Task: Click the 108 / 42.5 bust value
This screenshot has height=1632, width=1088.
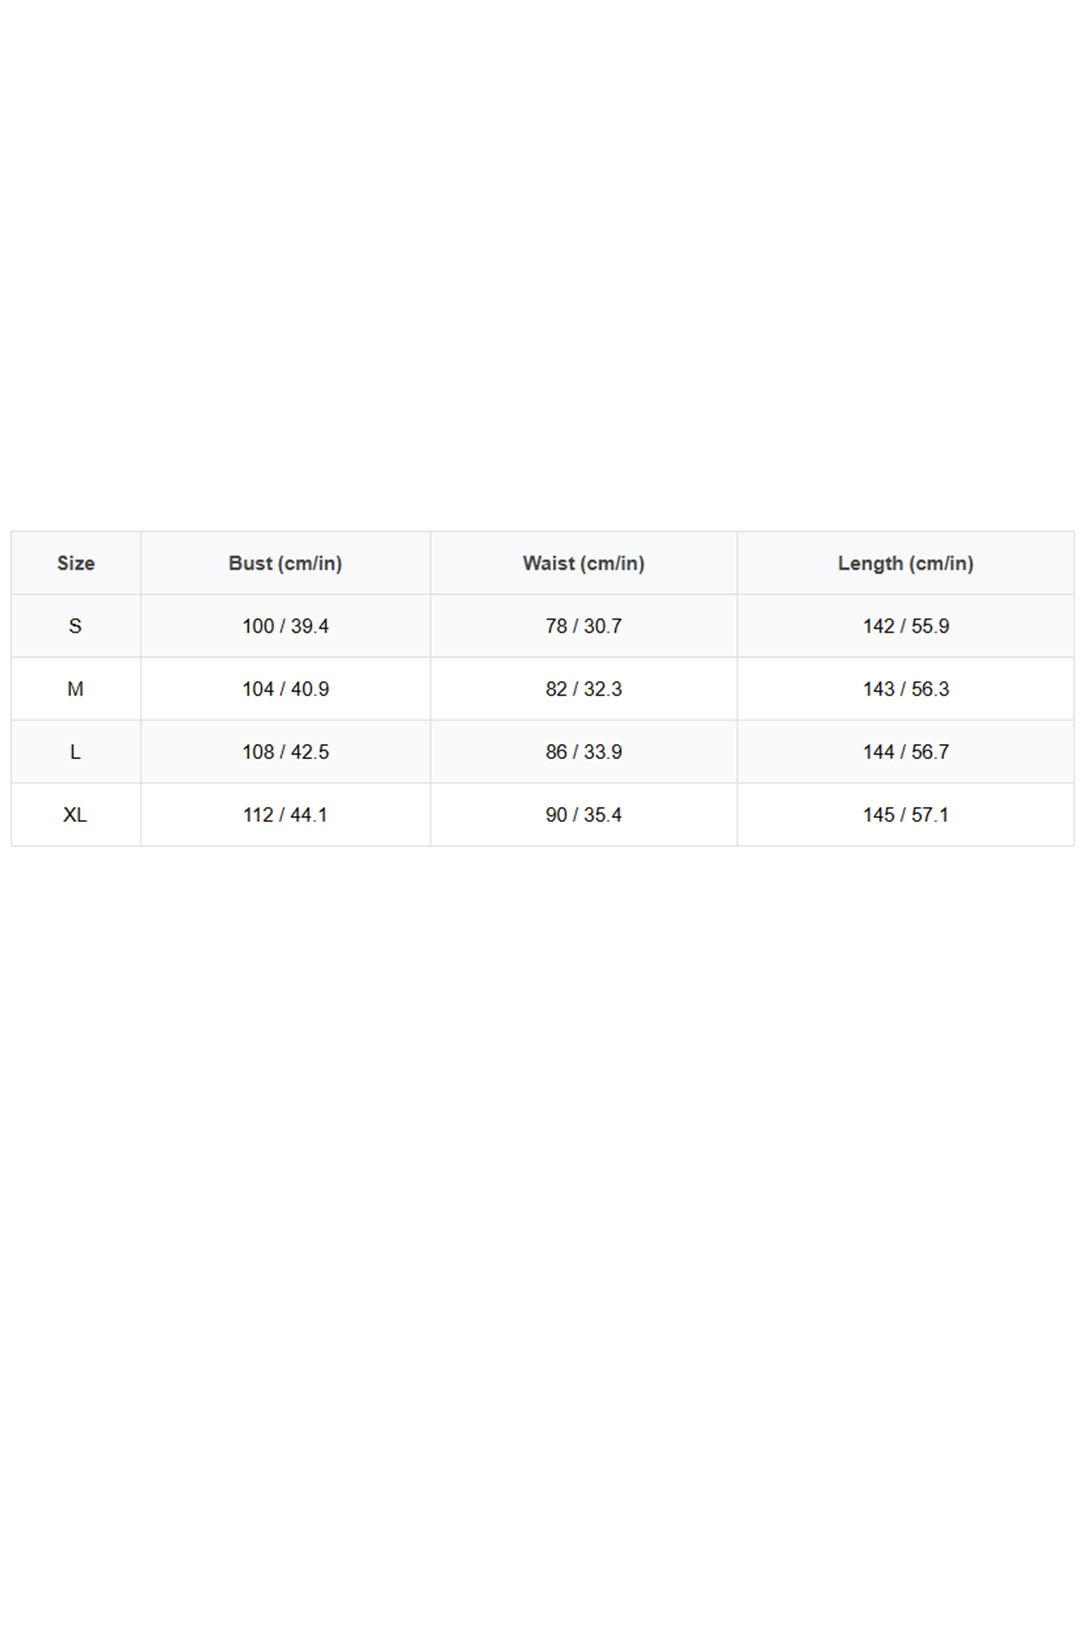Action: pyautogui.click(x=286, y=752)
